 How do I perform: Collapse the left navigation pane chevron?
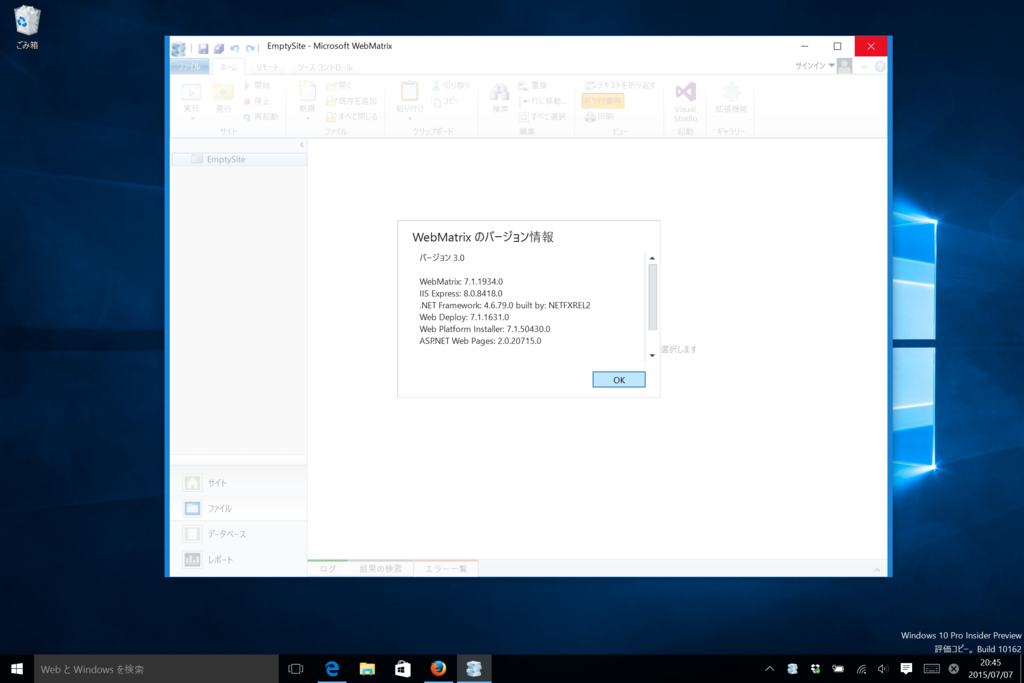tap(302, 145)
